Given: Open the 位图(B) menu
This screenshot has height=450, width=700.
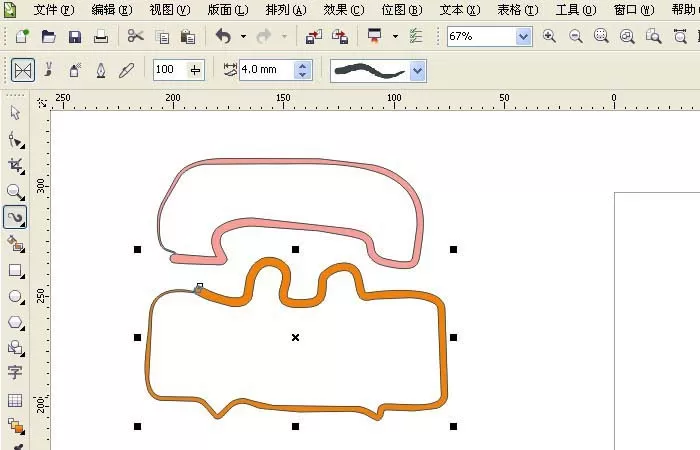Looking at the screenshot, I should coord(402,9).
